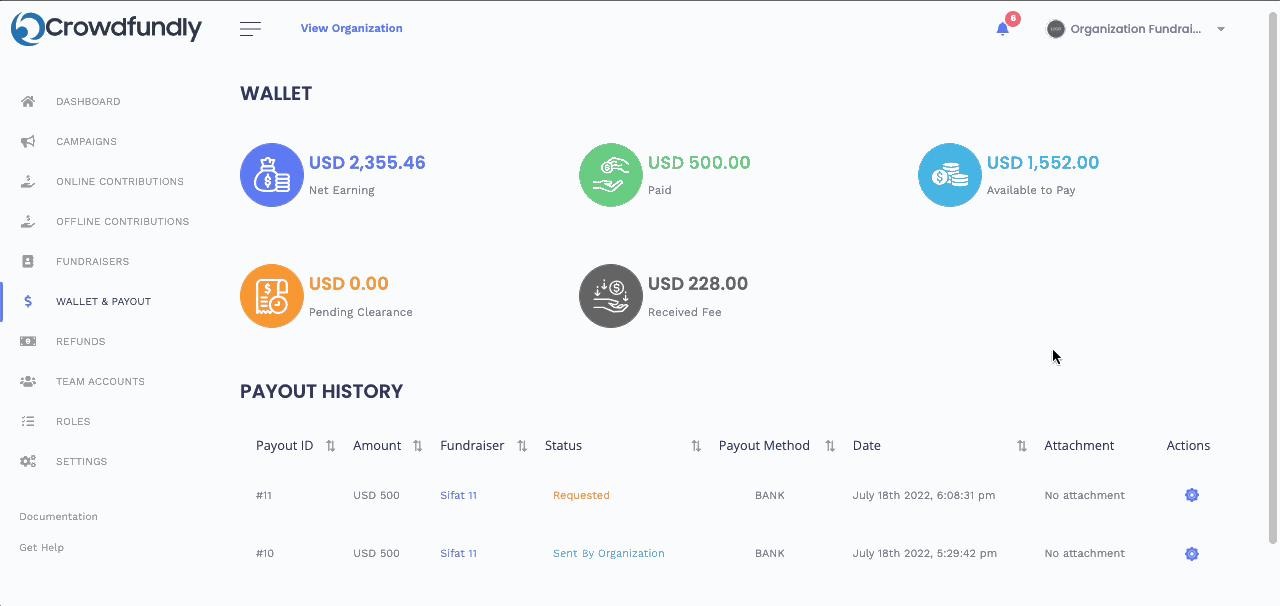Open the Documentation link

tap(58, 517)
